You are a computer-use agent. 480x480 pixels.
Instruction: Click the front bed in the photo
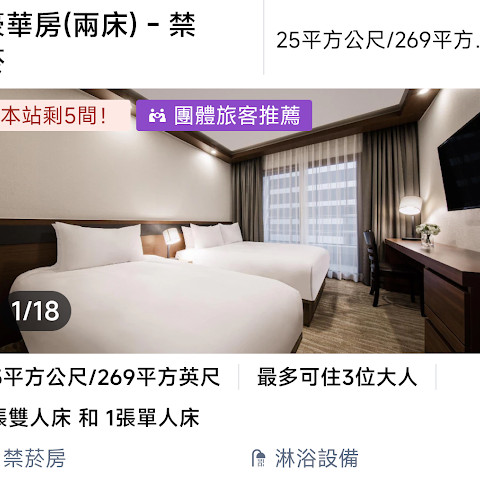point(157,300)
